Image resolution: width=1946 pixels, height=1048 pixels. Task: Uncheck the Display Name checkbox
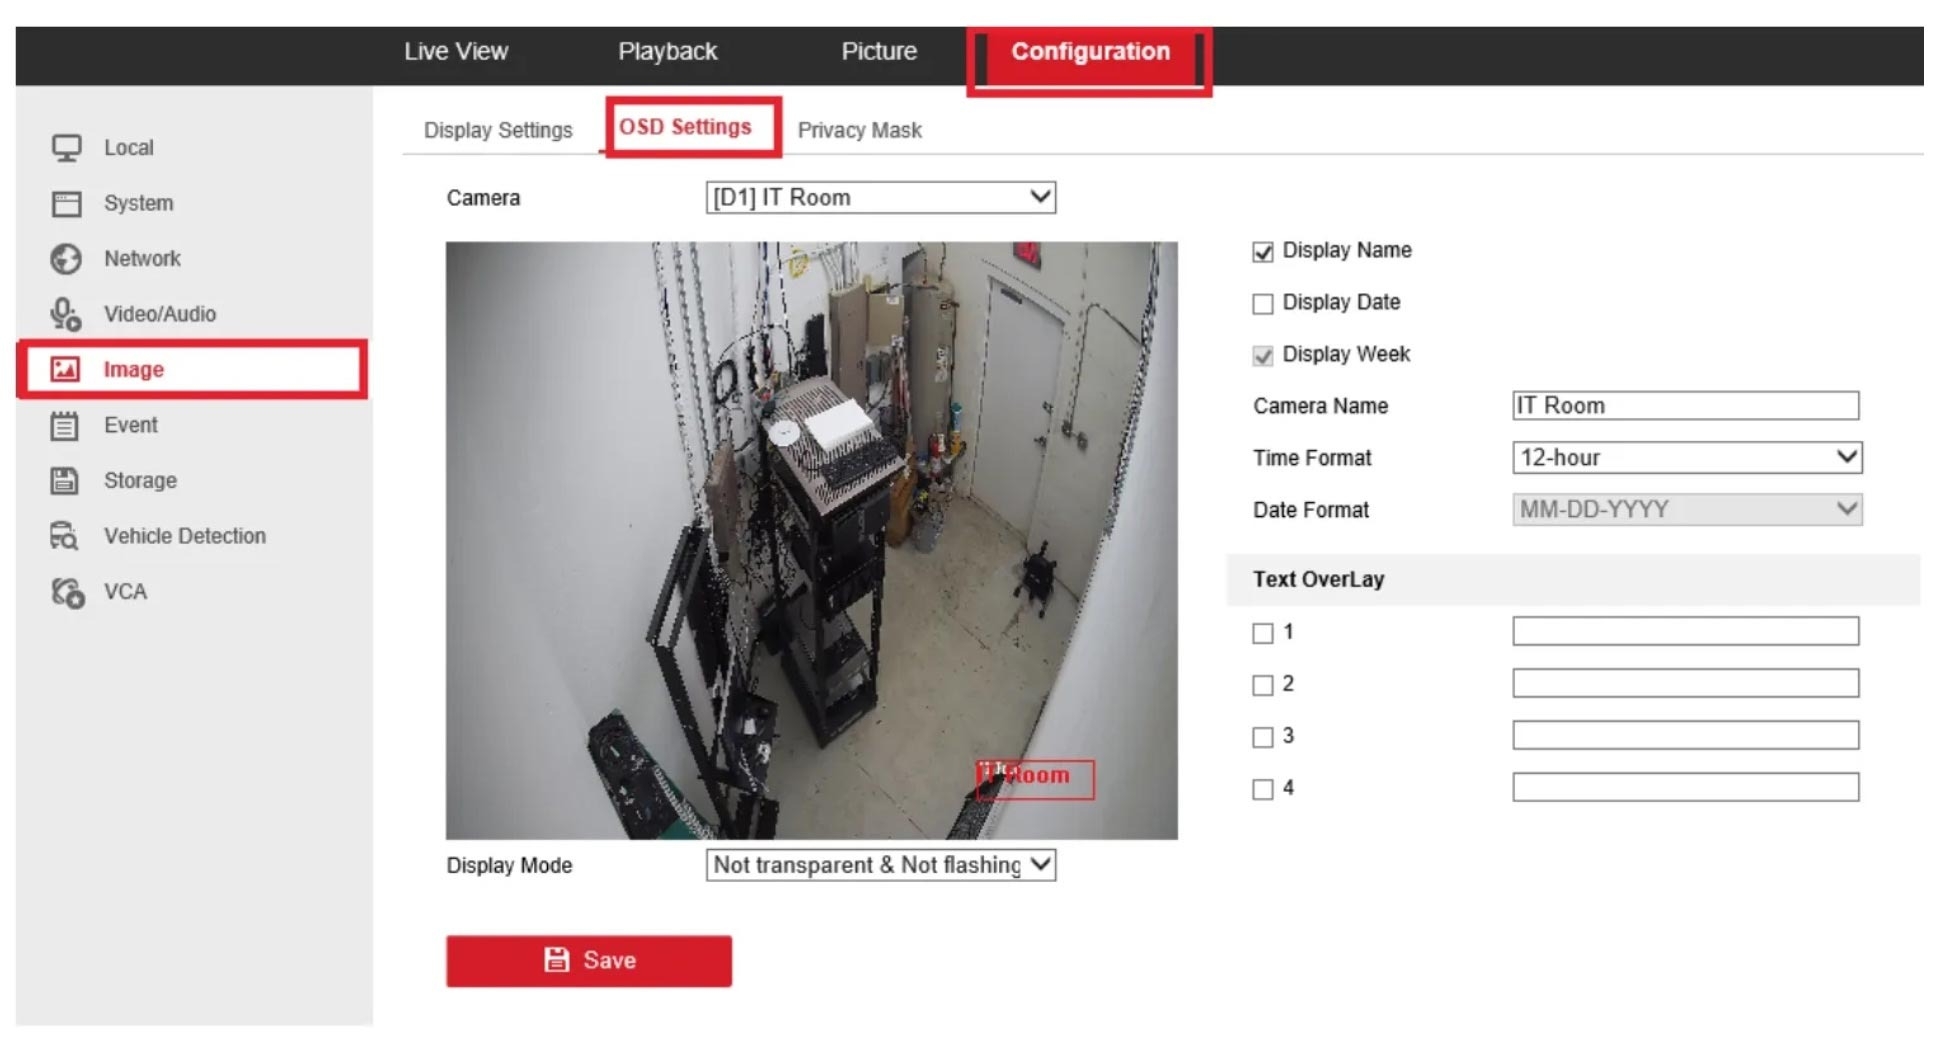coord(1263,252)
